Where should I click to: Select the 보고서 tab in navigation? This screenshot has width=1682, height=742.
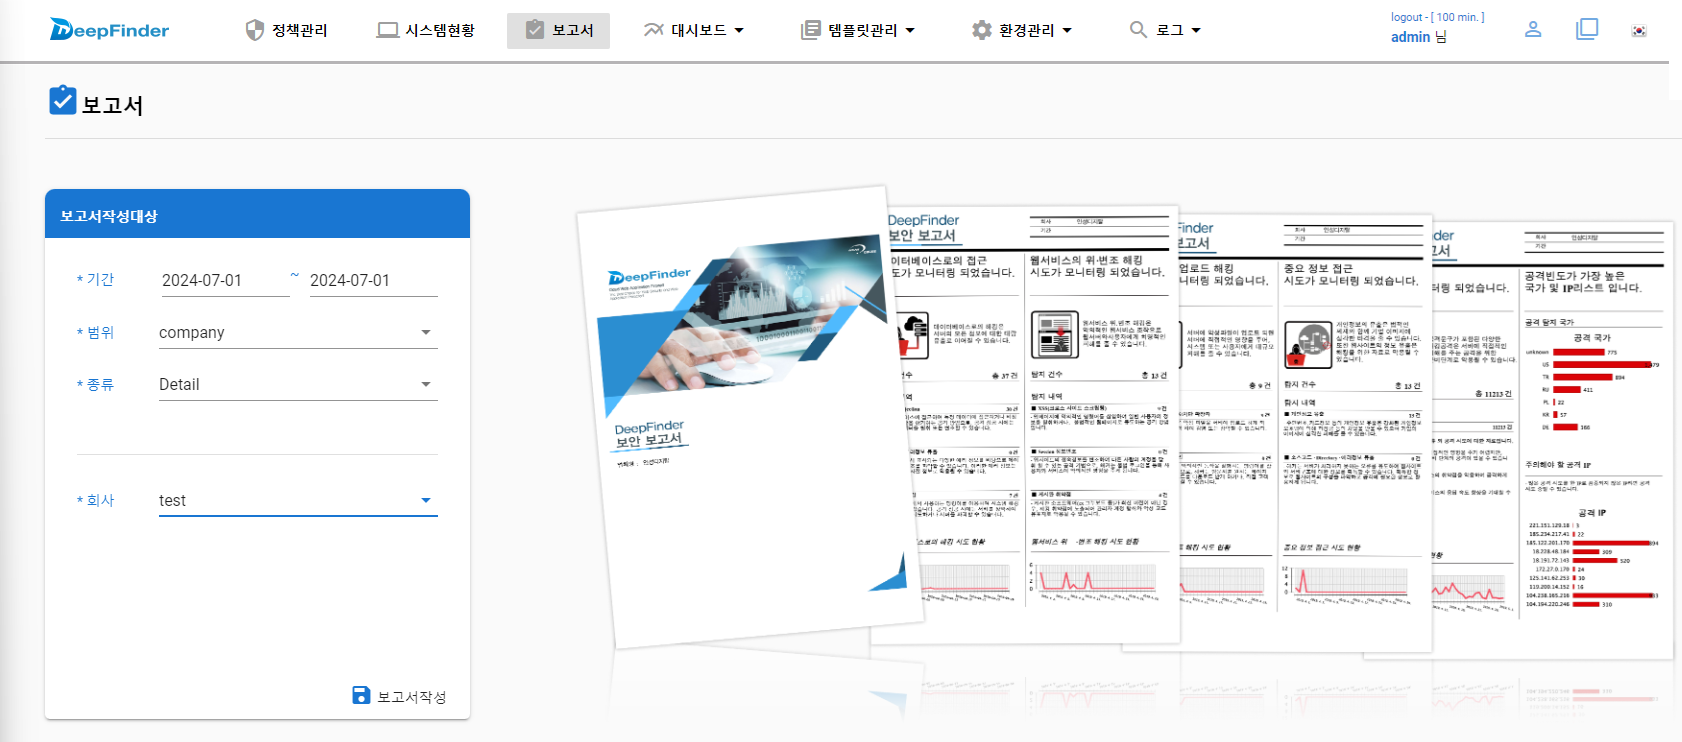coord(558,30)
